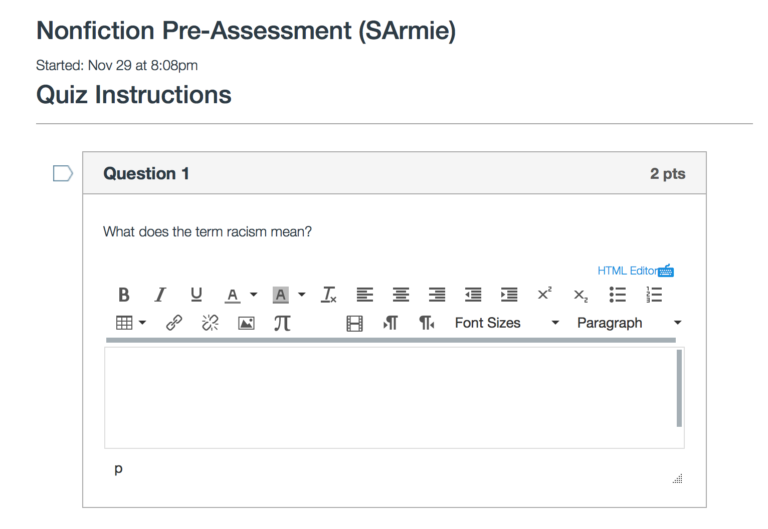Image resolution: width=768 pixels, height=529 pixels.
Task: Toggle underline text formatting
Action: [196, 295]
